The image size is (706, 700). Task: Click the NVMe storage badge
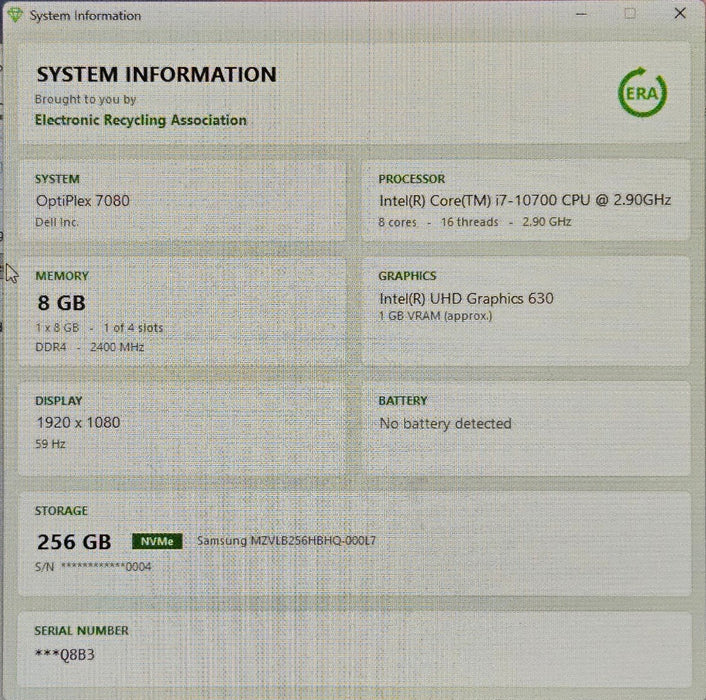click(157, 541)
